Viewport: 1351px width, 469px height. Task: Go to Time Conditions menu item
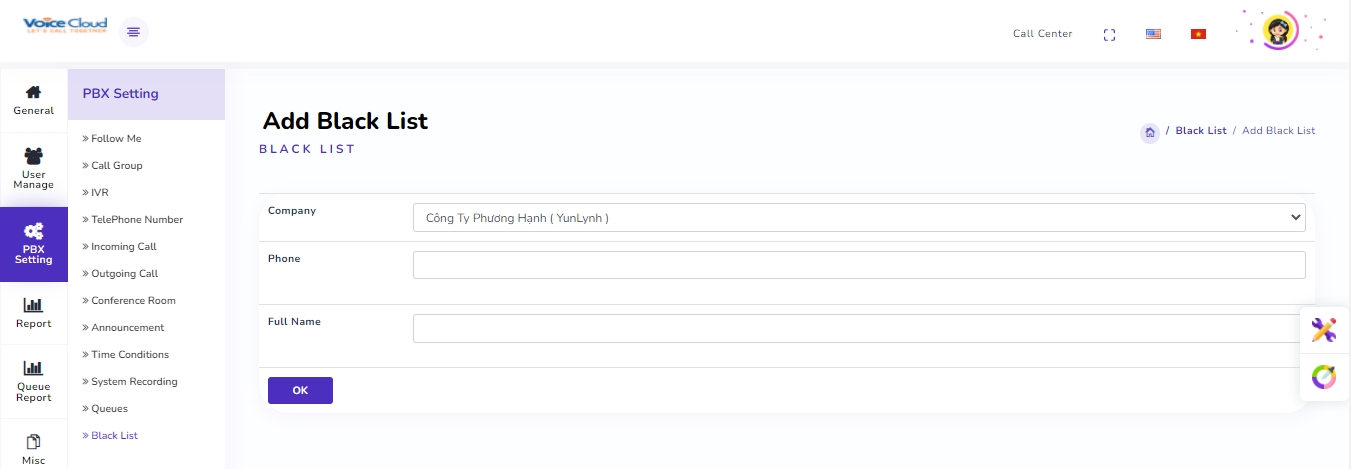coord(129,355)
